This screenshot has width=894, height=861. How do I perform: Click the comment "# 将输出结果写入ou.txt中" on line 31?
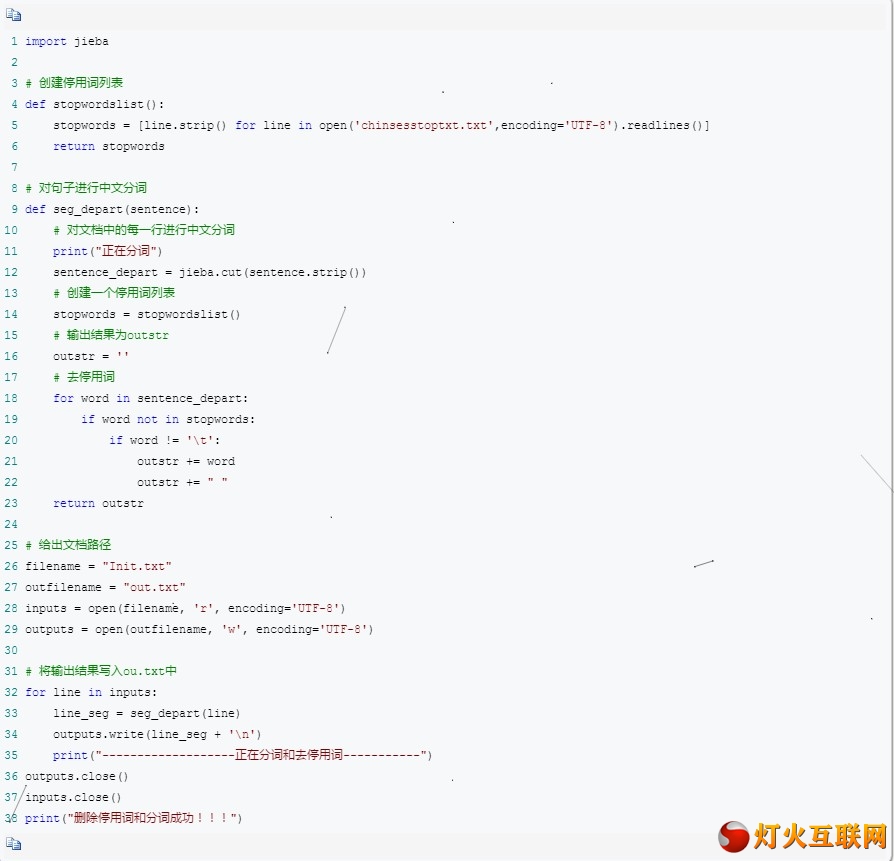coord(101,671)
